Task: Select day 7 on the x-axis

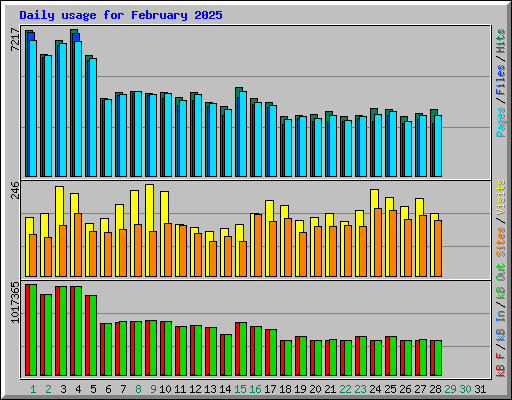Action: 123,389
